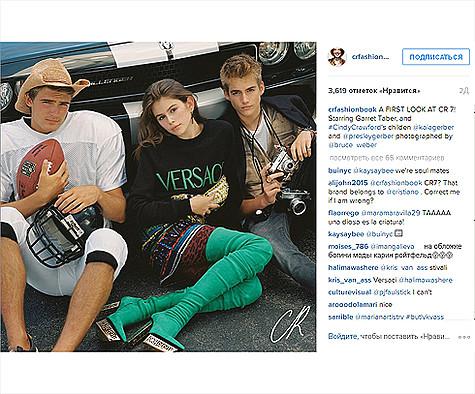The image size is (475, 394).
Task: Open the @cristiano mention in comment
Action: point(402,192)
